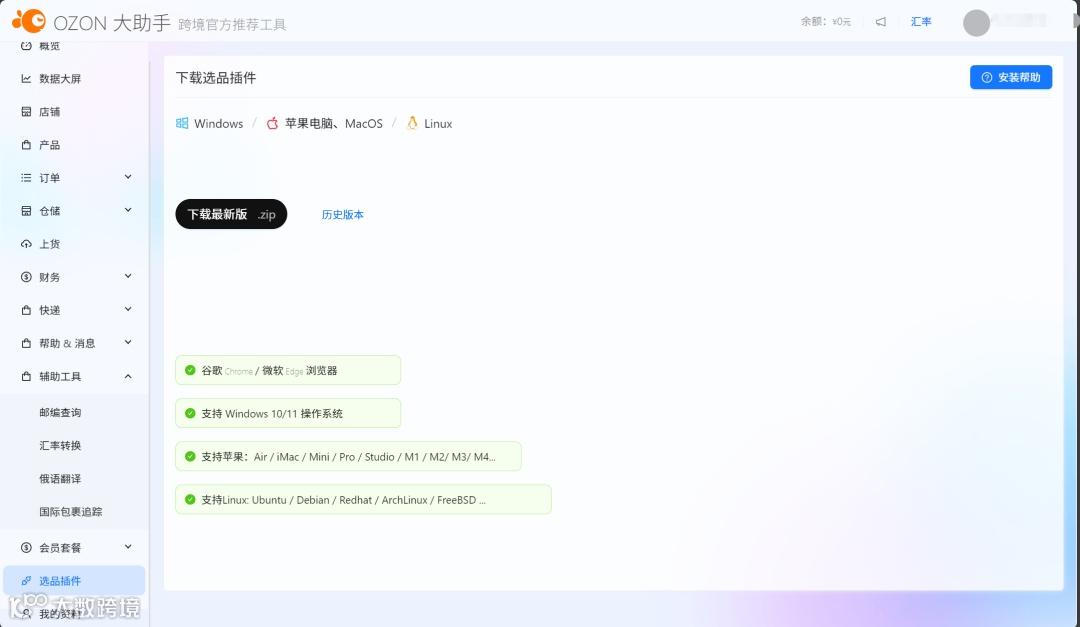1080x627 pixels.
Task: Click the 辅助工具 toolbox icon
Action: pyautogui.click(x=26, y=376)
